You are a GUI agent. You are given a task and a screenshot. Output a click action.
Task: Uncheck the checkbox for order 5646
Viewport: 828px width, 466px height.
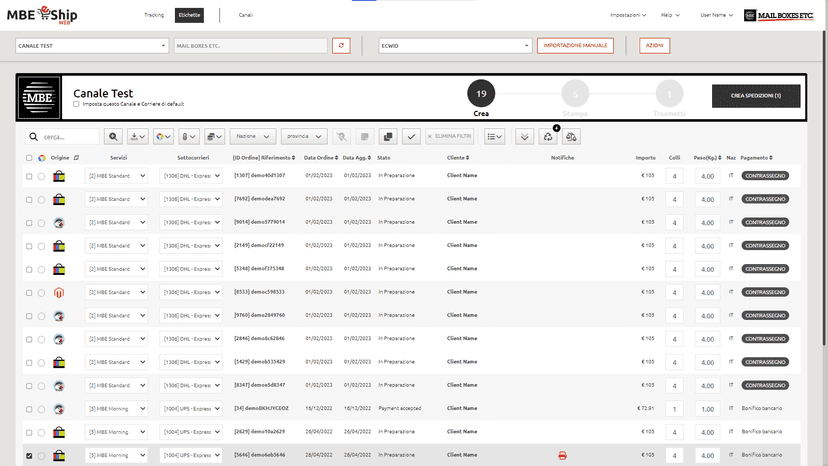[x=29, y=455]
